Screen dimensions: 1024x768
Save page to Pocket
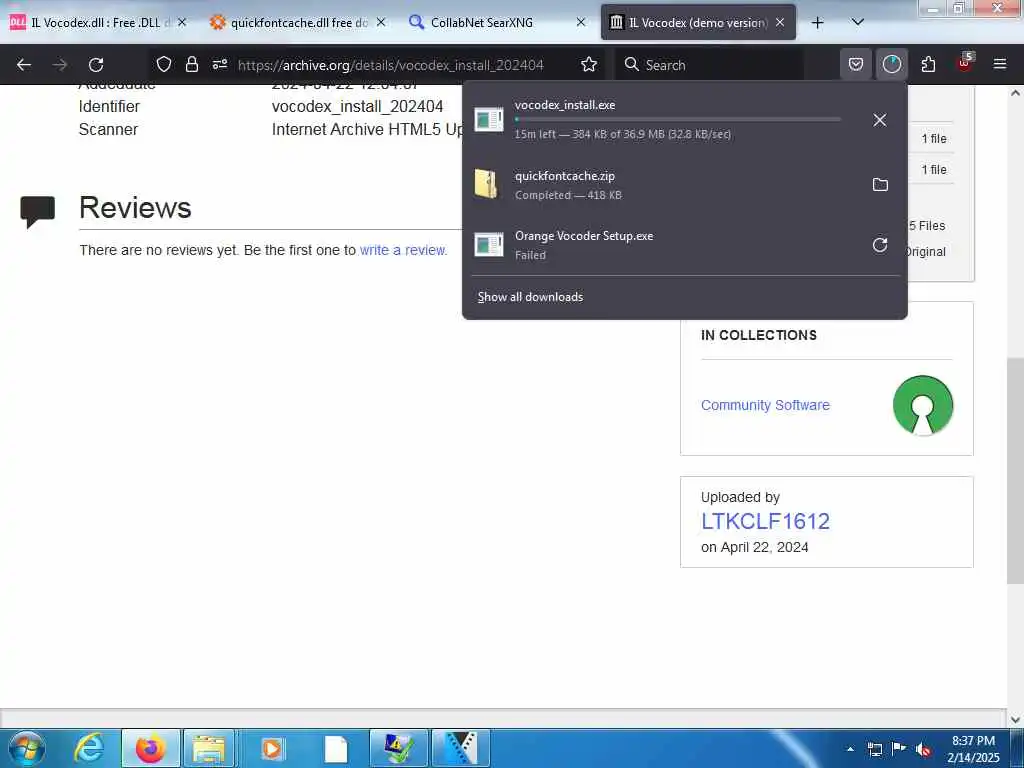pyautogui.click(x=856, y=64)
